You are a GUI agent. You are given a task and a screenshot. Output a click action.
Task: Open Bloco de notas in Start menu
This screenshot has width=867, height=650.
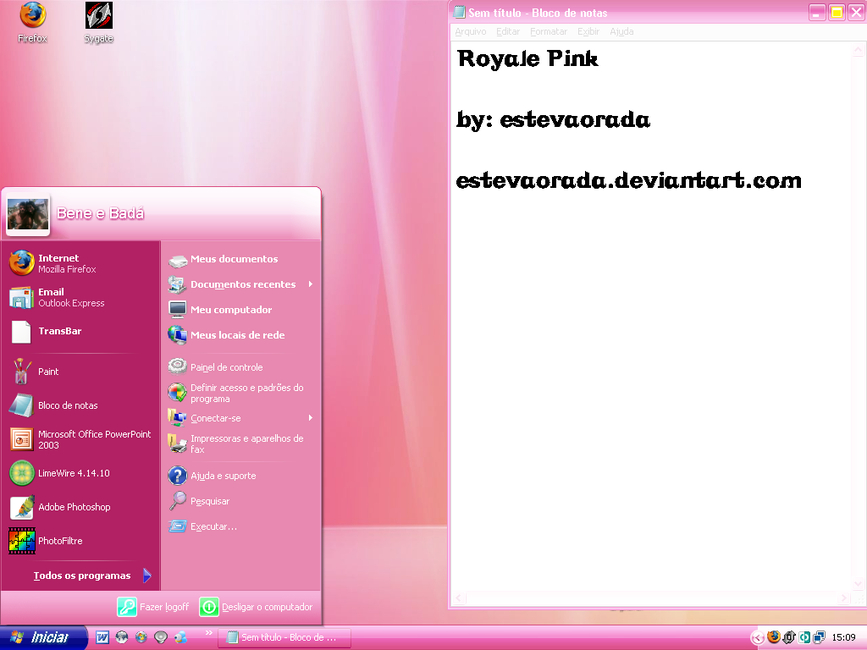click(81, 405)
